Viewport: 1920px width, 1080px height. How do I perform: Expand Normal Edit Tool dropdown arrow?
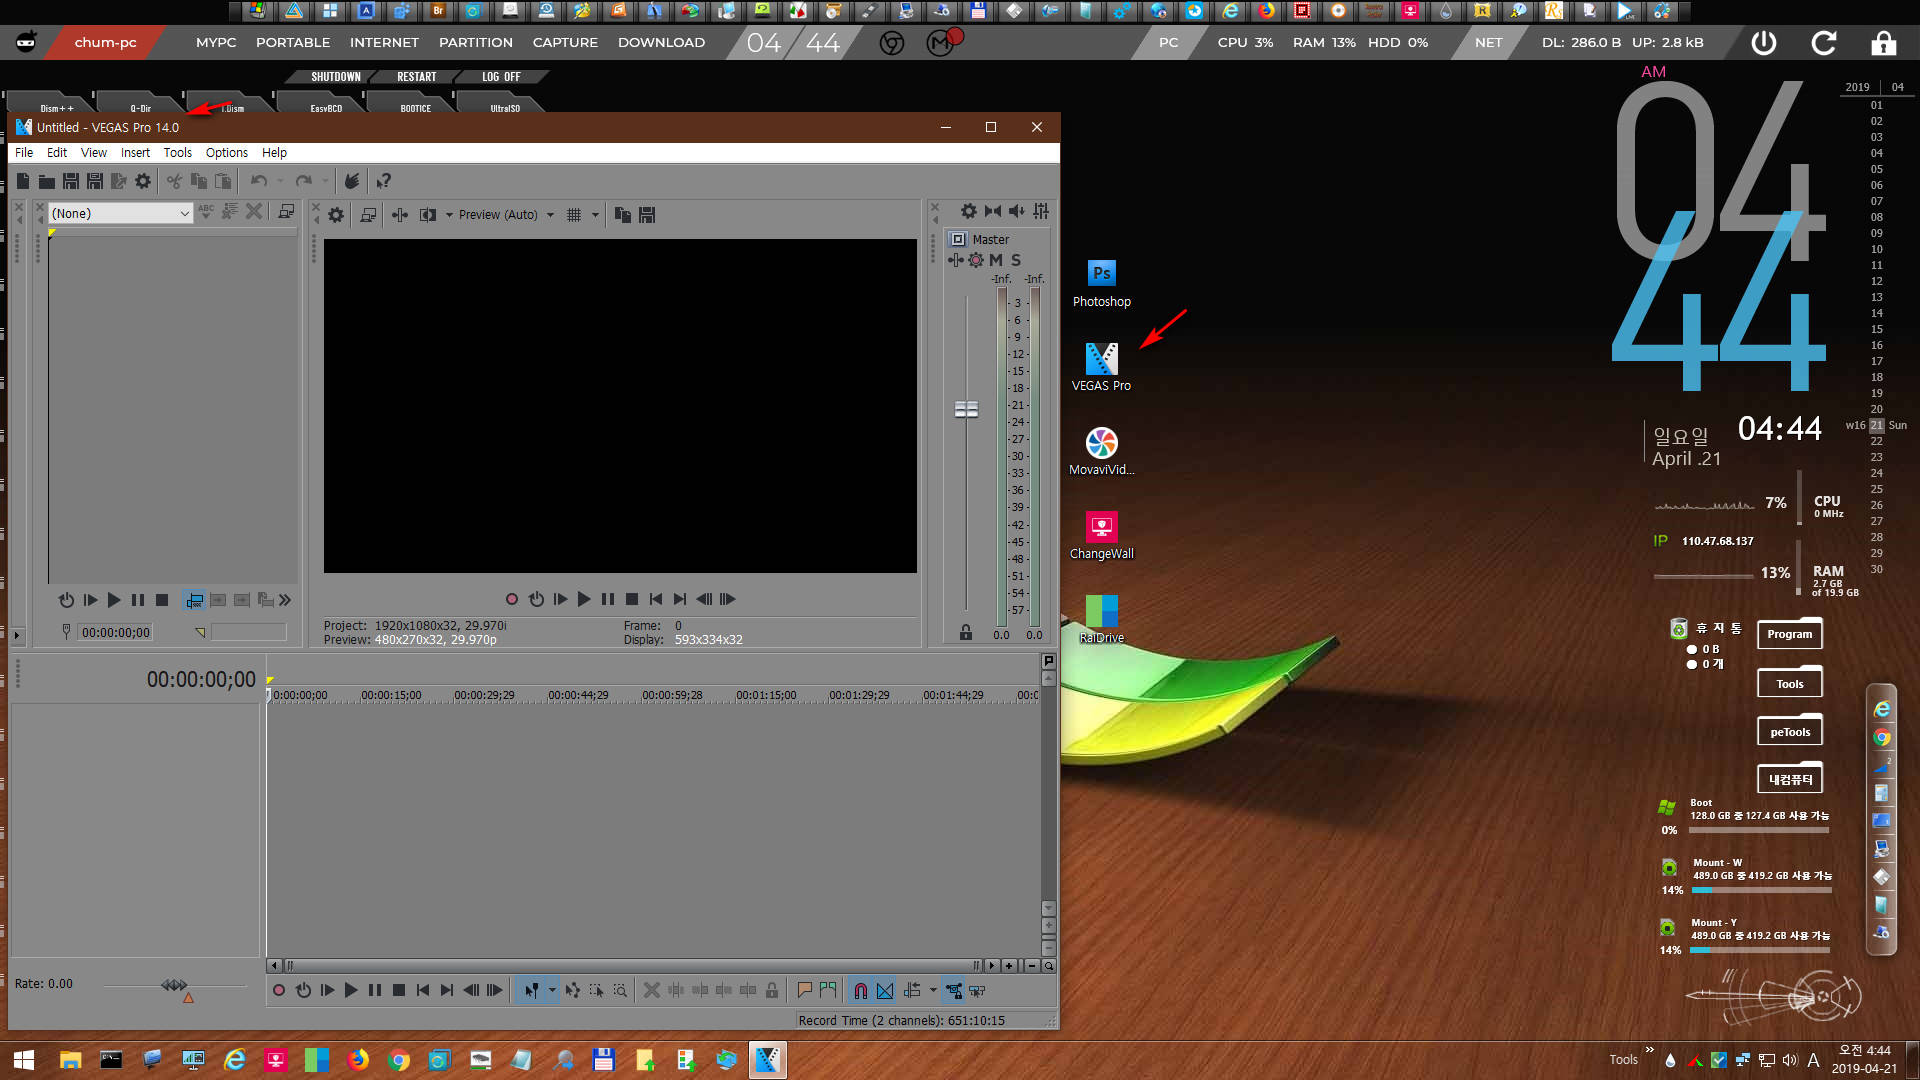[x=552, y=991]
